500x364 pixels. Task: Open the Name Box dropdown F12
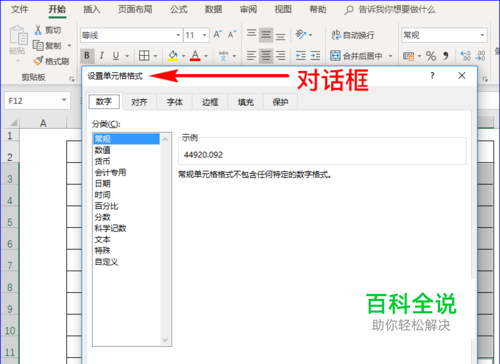coord(64,100)
